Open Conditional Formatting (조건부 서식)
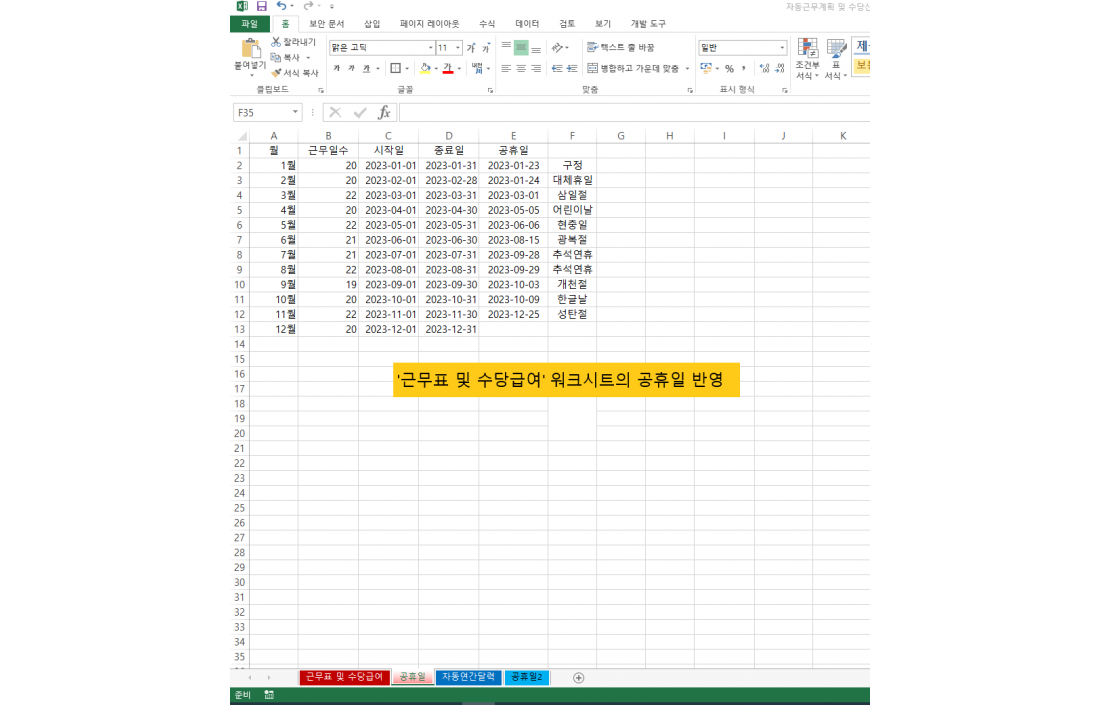 (807, 60)
